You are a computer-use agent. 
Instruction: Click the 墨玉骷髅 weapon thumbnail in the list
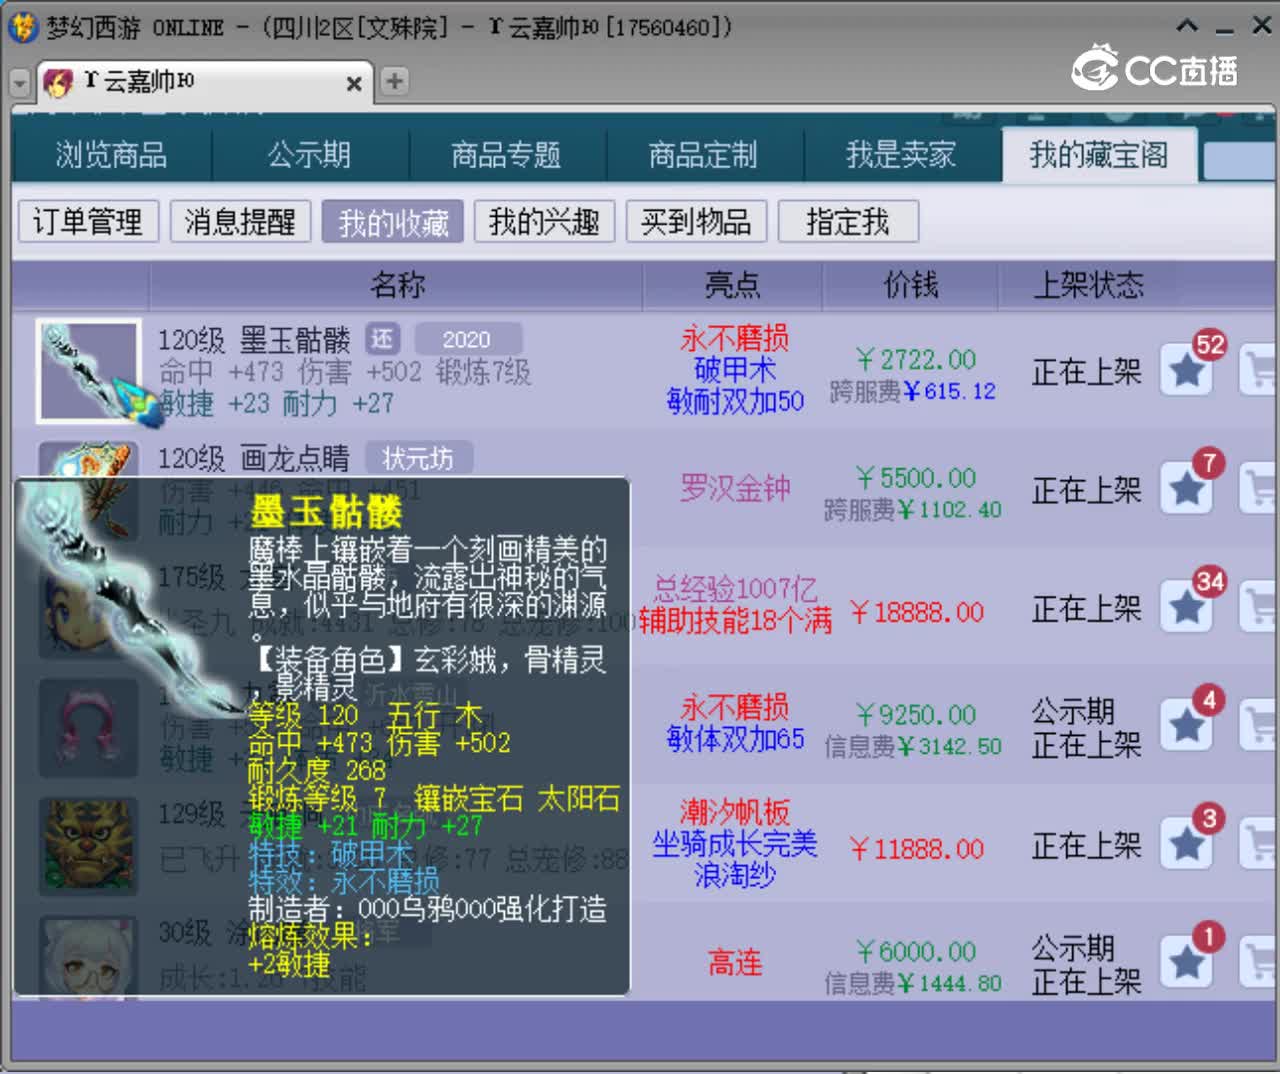coord(88,371)
